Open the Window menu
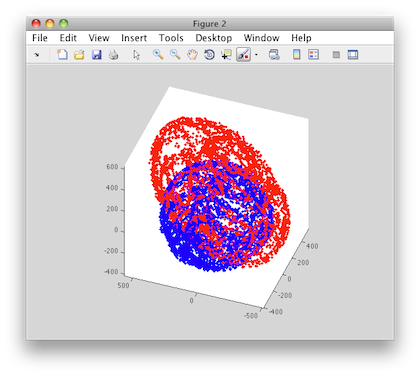 click(x=261, y=38)
